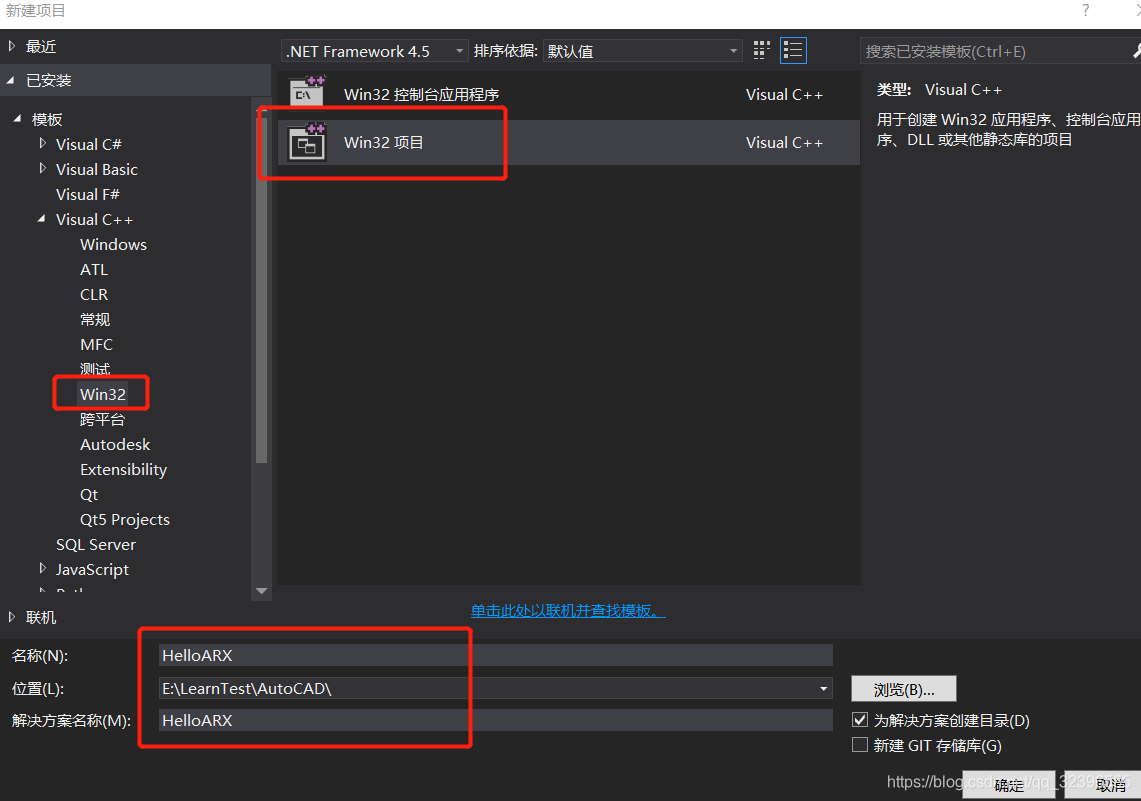Open help question mark in title bar
Viewport: 1141px width, 801px height.
click(1085, 10)
